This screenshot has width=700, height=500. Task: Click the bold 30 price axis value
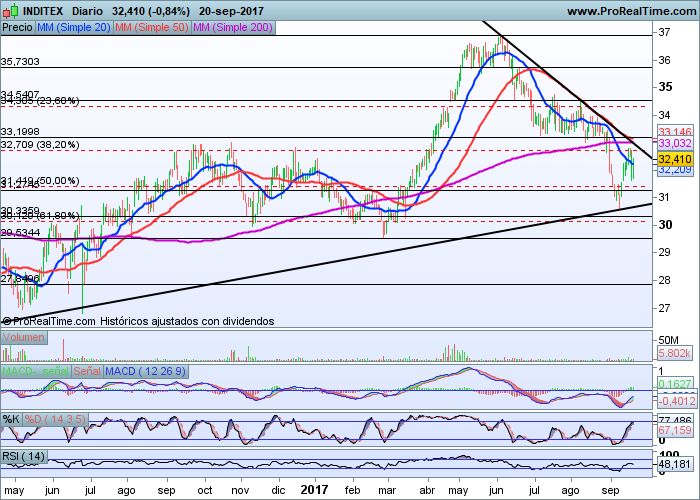point(665,225)
